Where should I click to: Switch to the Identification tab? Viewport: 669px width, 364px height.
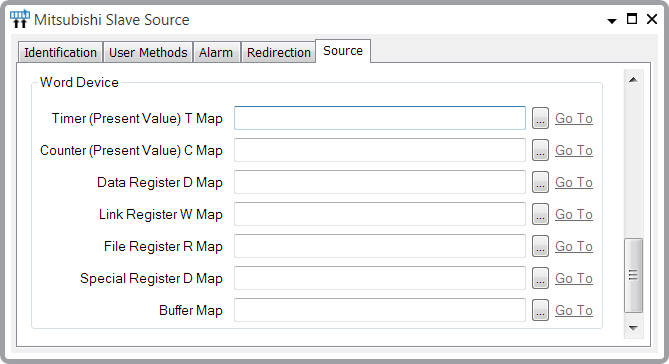pos(60,52)
